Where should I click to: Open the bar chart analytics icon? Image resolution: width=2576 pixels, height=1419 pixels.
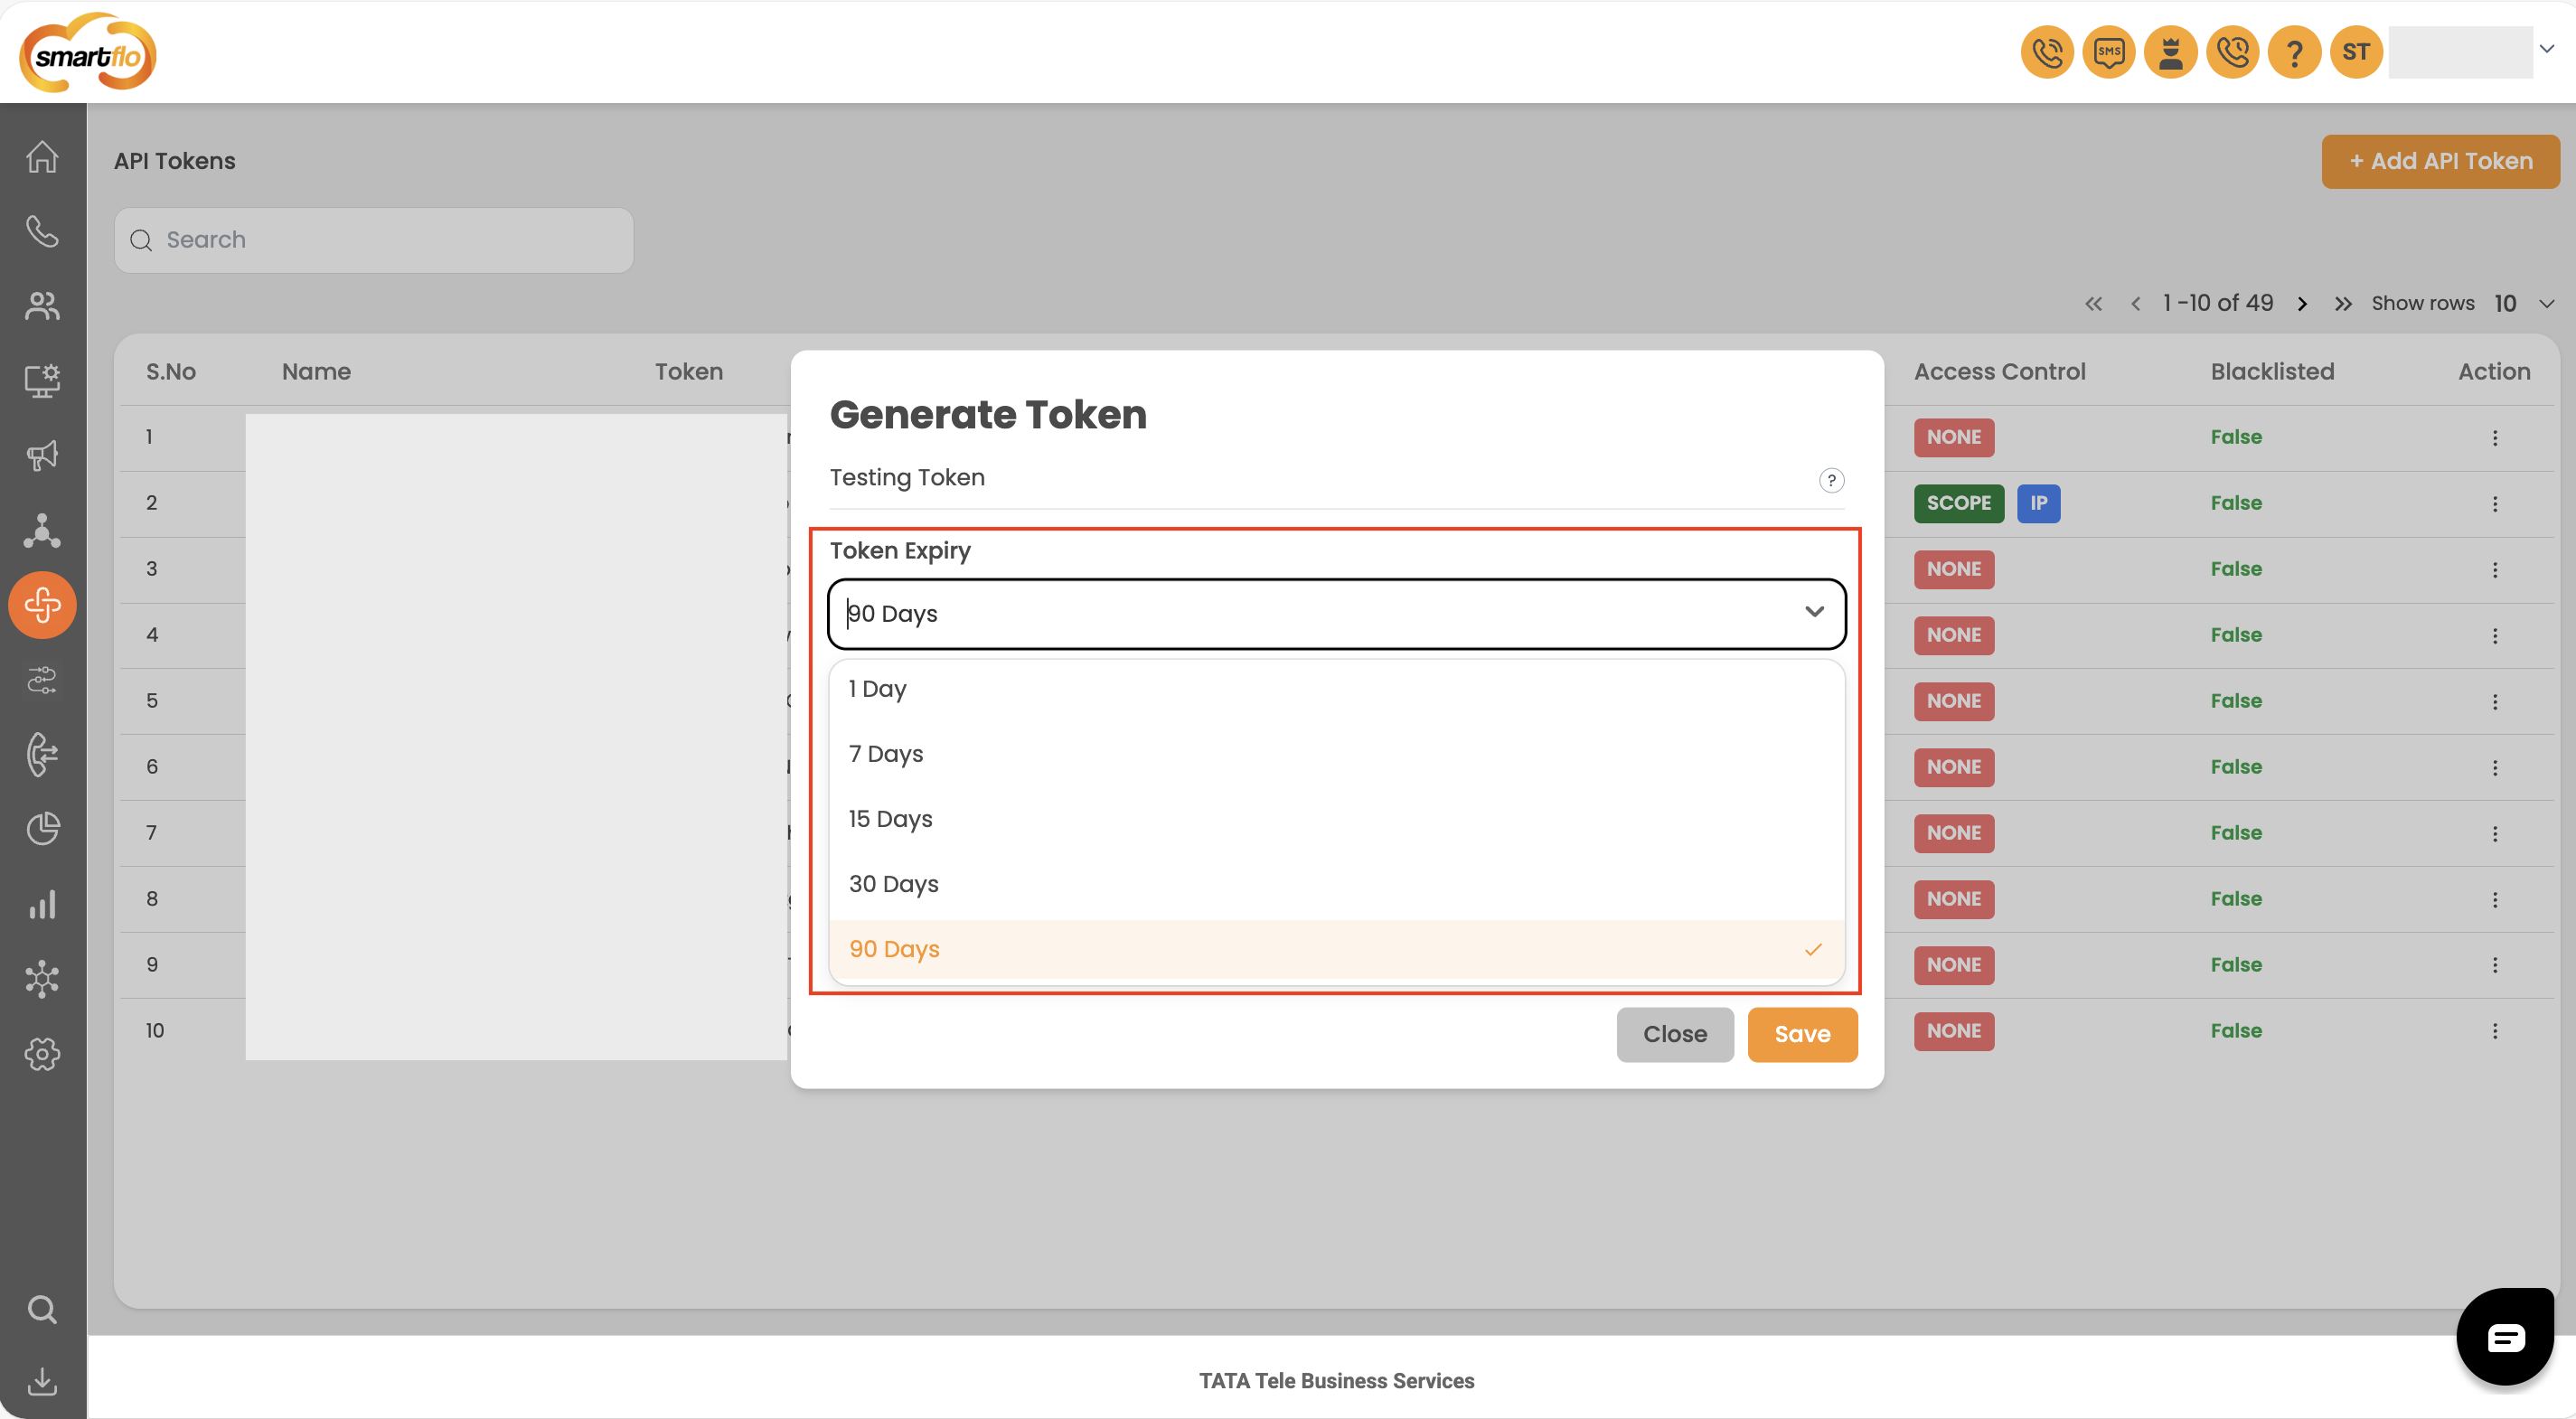42,904
